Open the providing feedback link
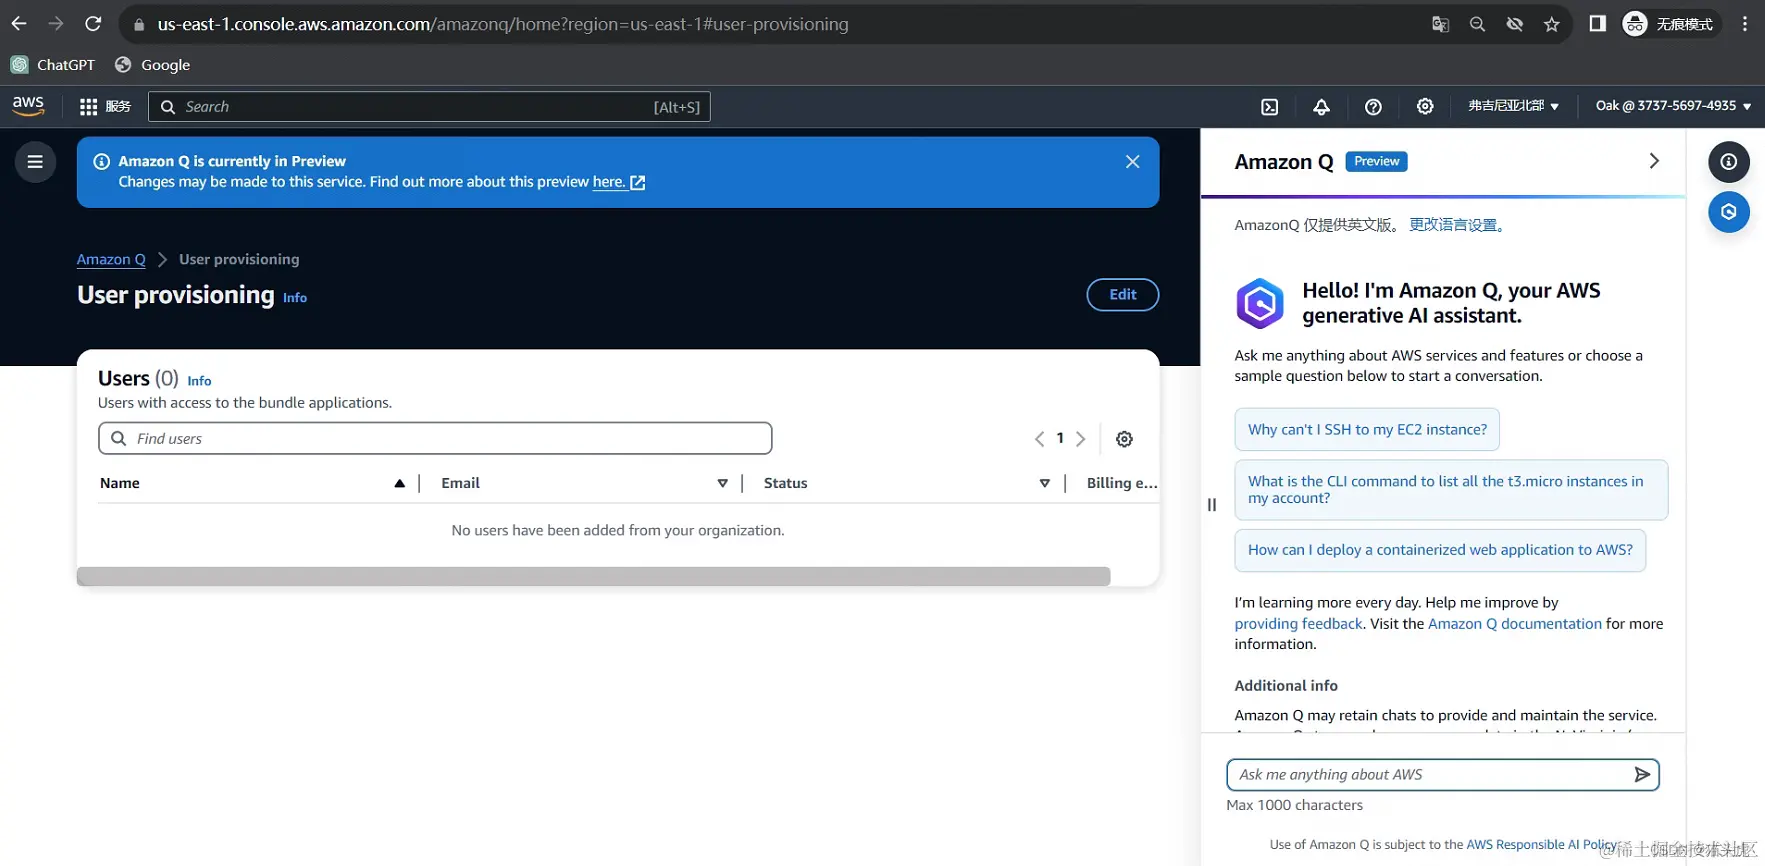1765x866 pixels. tap(1298, 624)
